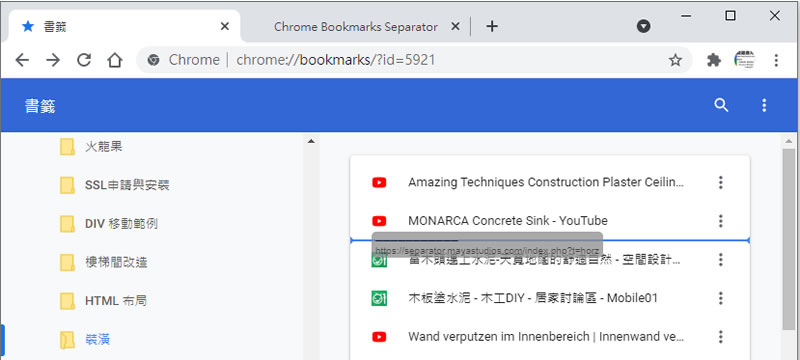Open the home page icon
The image size is (800, 360).
[115, 60]
